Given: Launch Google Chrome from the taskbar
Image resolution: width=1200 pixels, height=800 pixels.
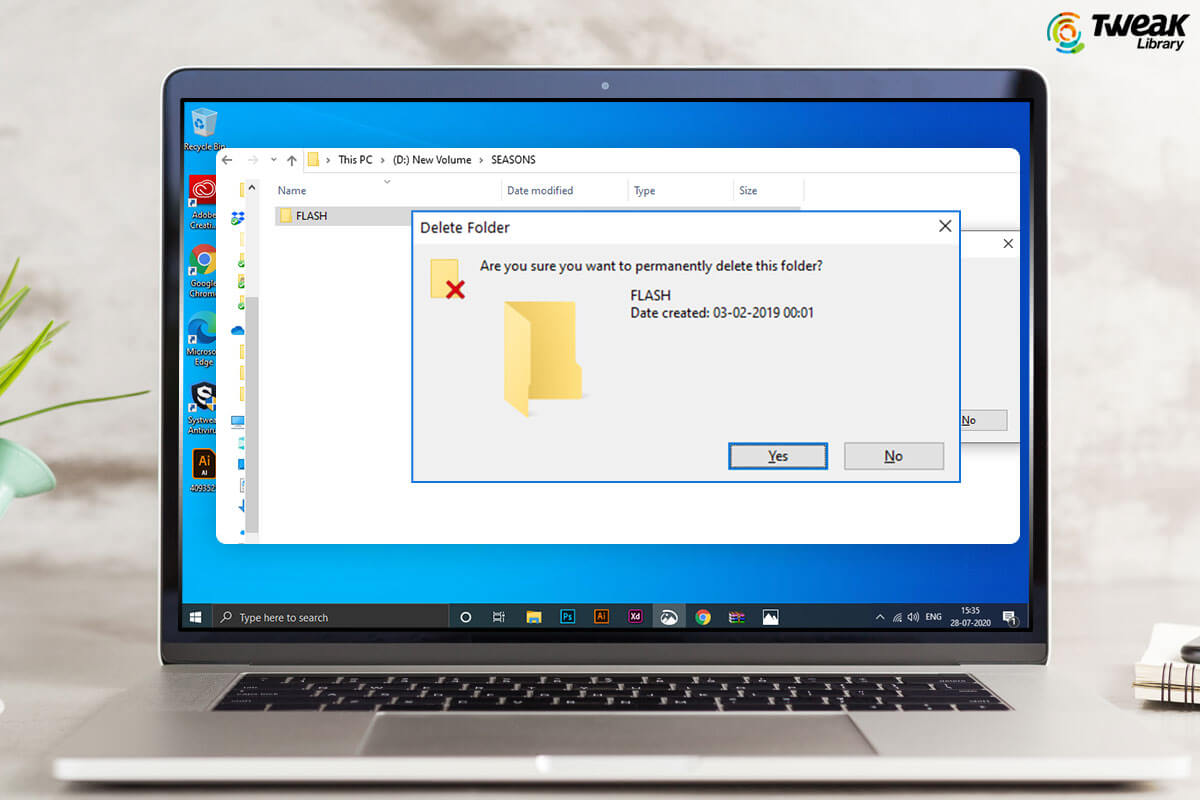Looking at the screenshot, I should click(x=701, y=616).
